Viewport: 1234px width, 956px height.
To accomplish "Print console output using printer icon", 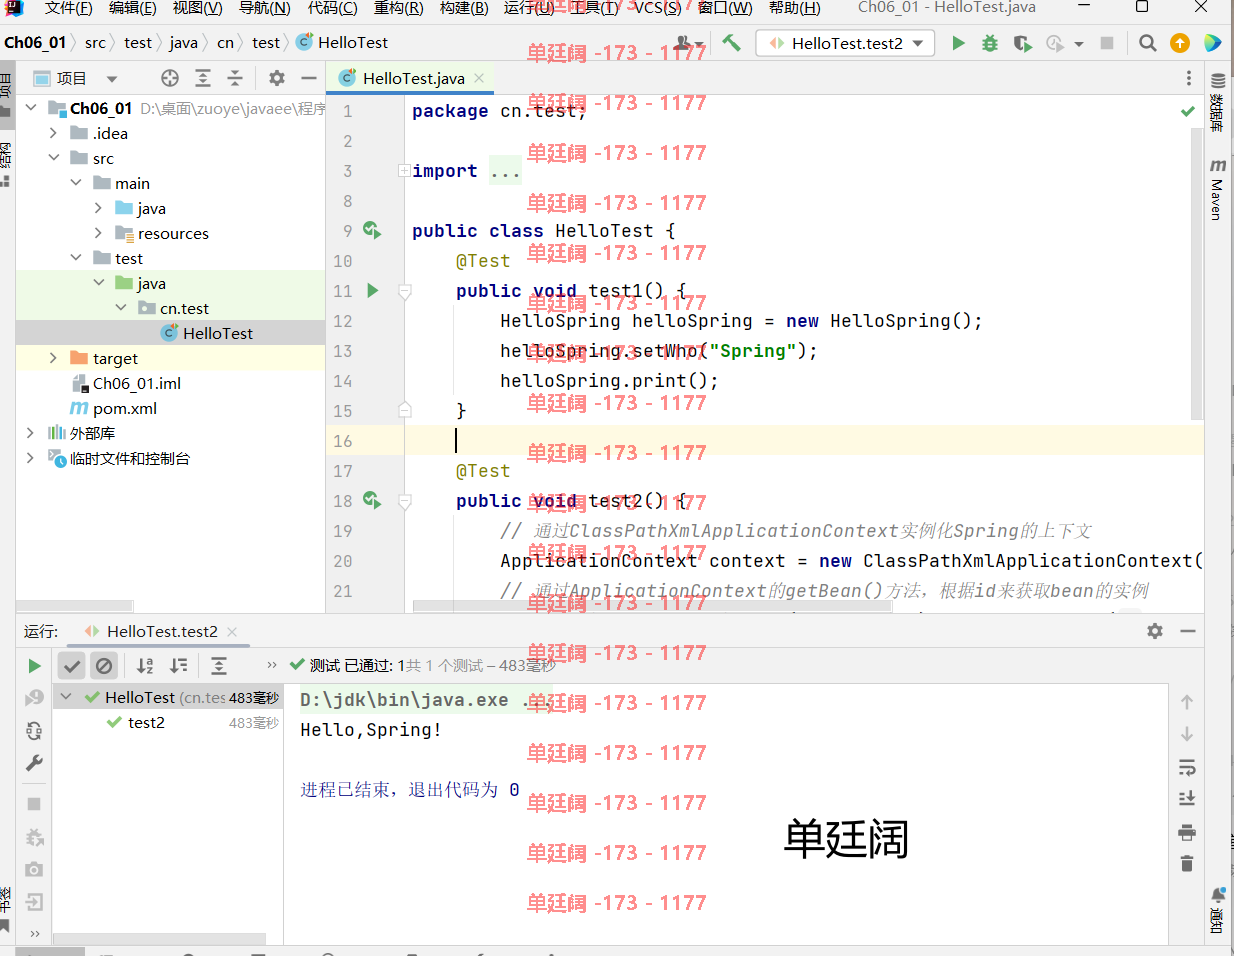I will (1187, 832).
